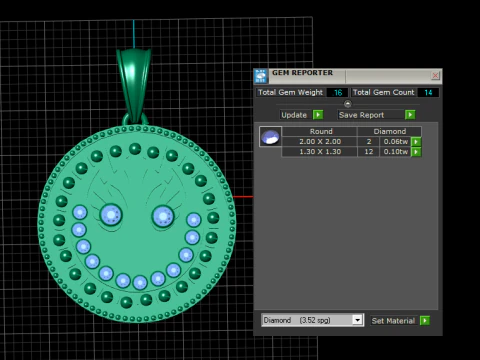Click green arrow beside Set Material

(x=425, y=321)
